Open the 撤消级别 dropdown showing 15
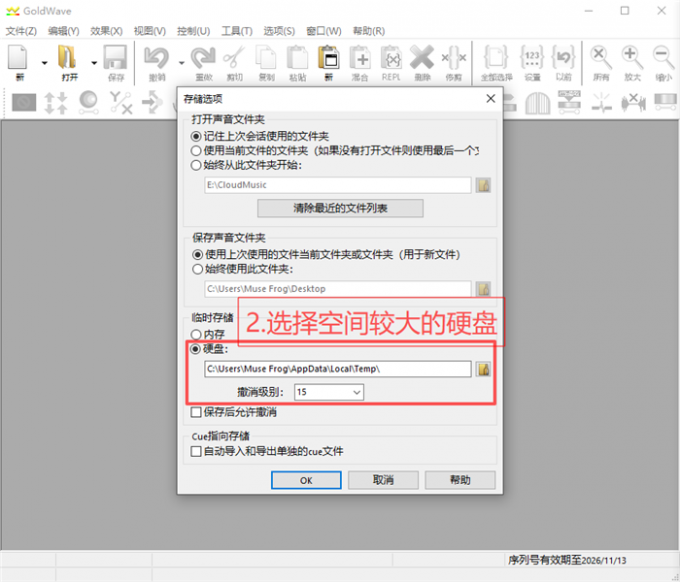The height and width of the screenshot is (582, 680). coord(329,393)
